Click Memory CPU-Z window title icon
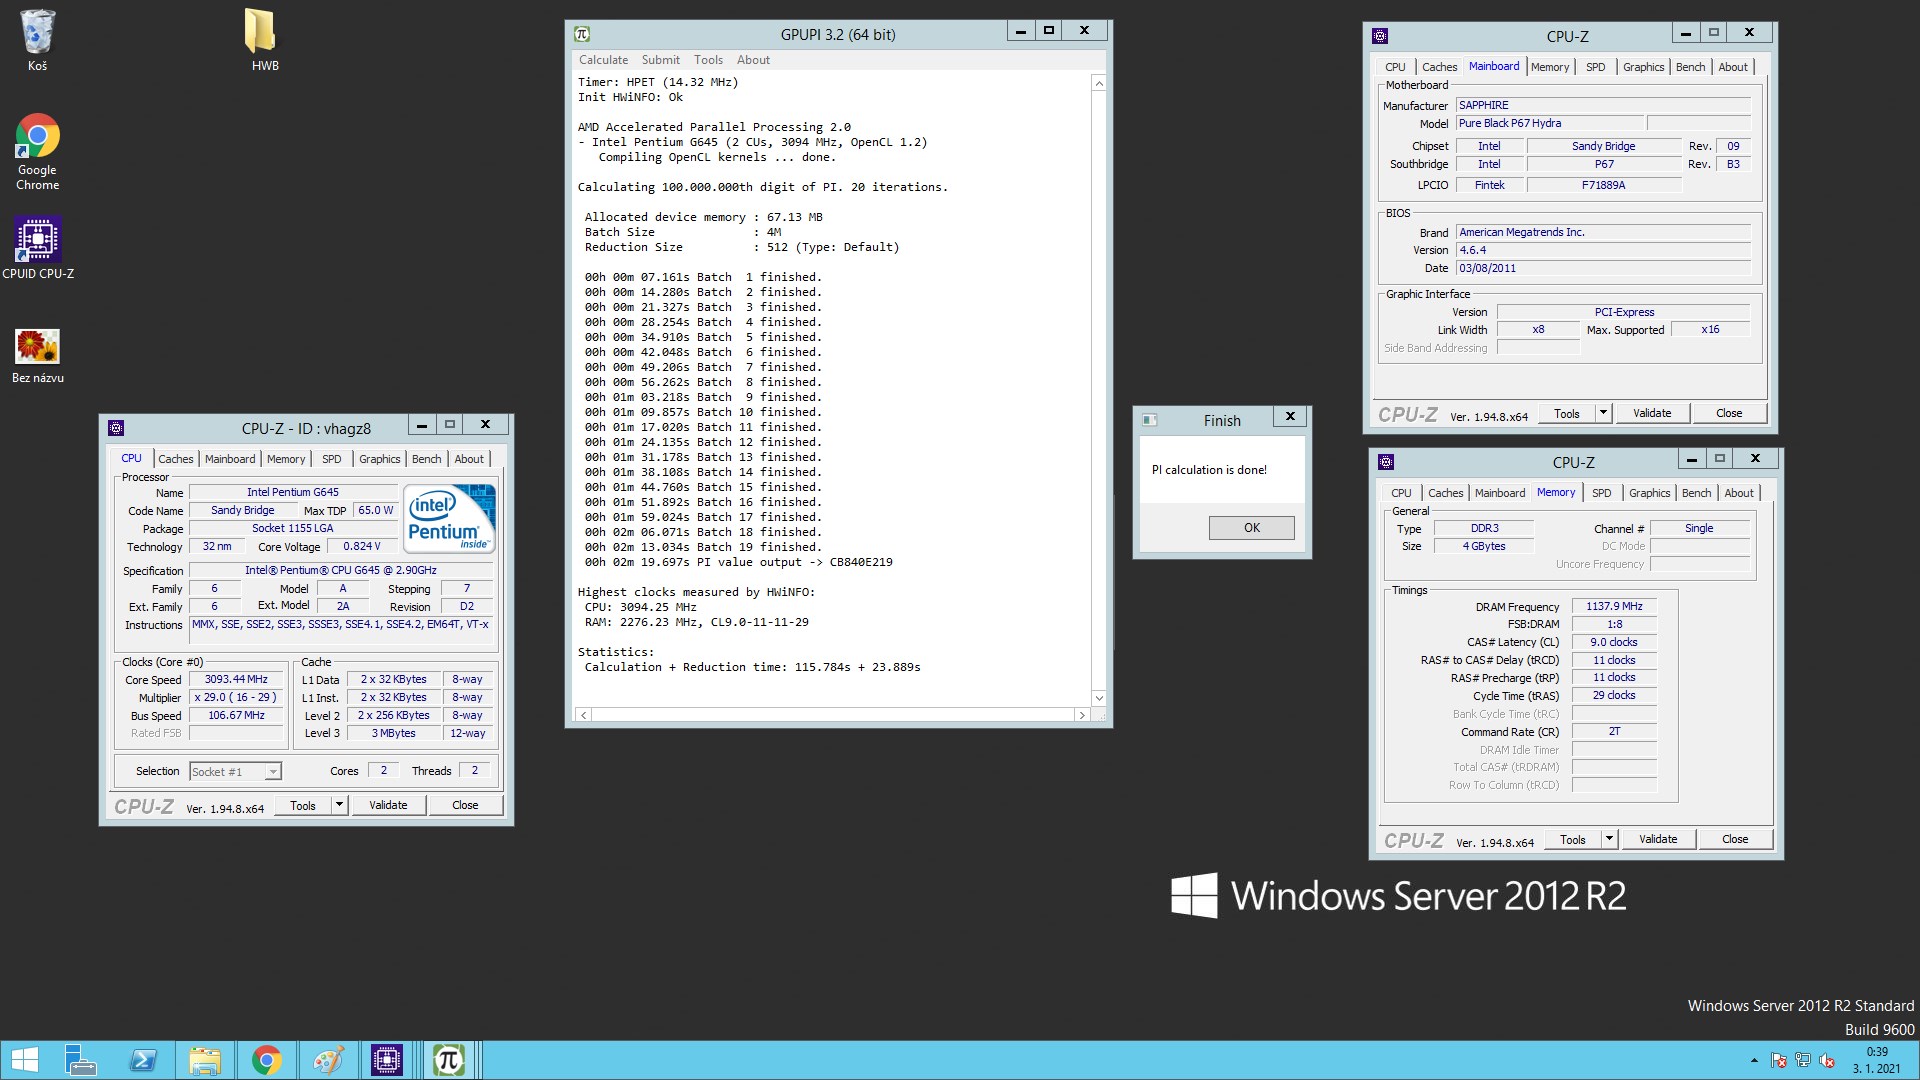Screen dimensions: 1920x1080 click(x=1386, y=462)
